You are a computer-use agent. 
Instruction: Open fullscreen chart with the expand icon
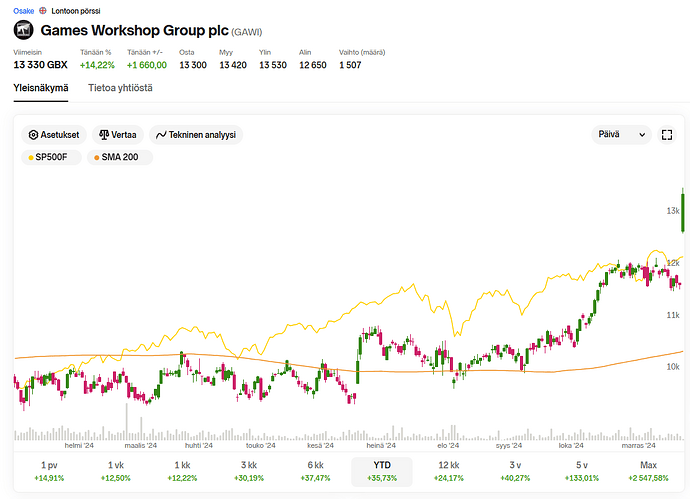[x=667, y=135]
